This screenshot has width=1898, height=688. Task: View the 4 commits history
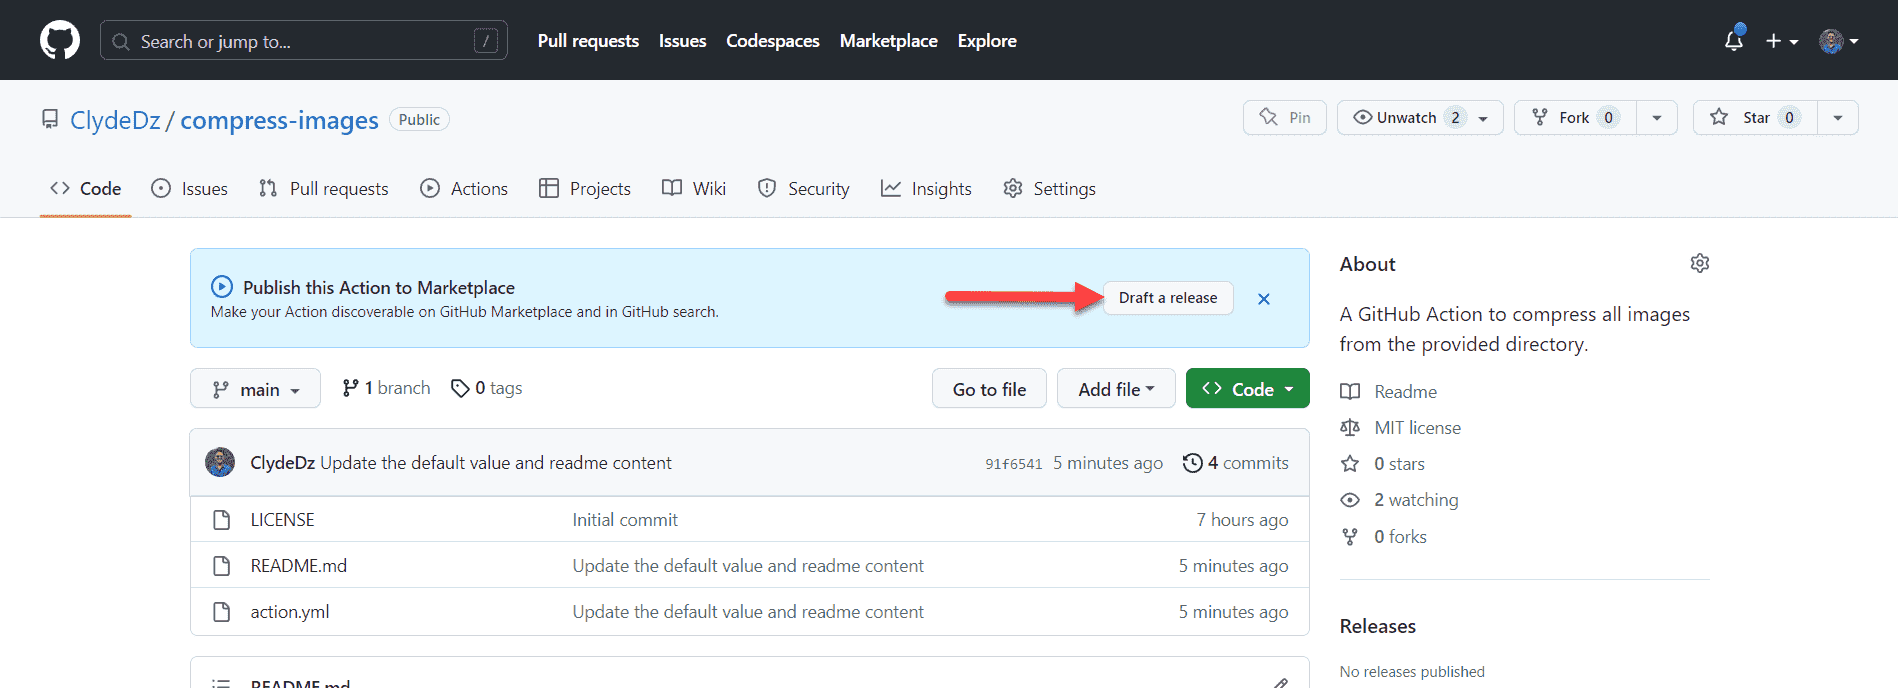point(1236,463)
